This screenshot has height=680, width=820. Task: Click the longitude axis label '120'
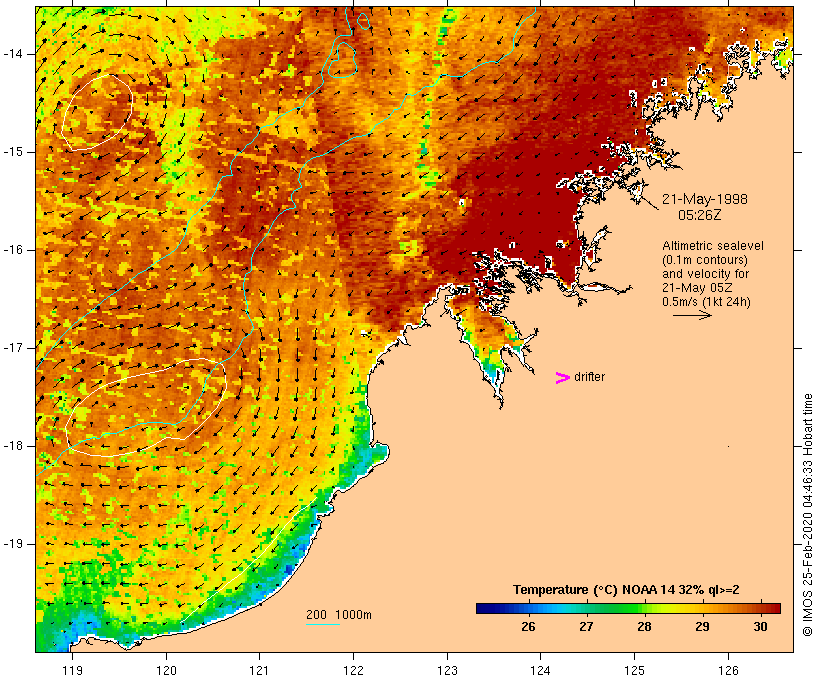click(x=166, y=670)
